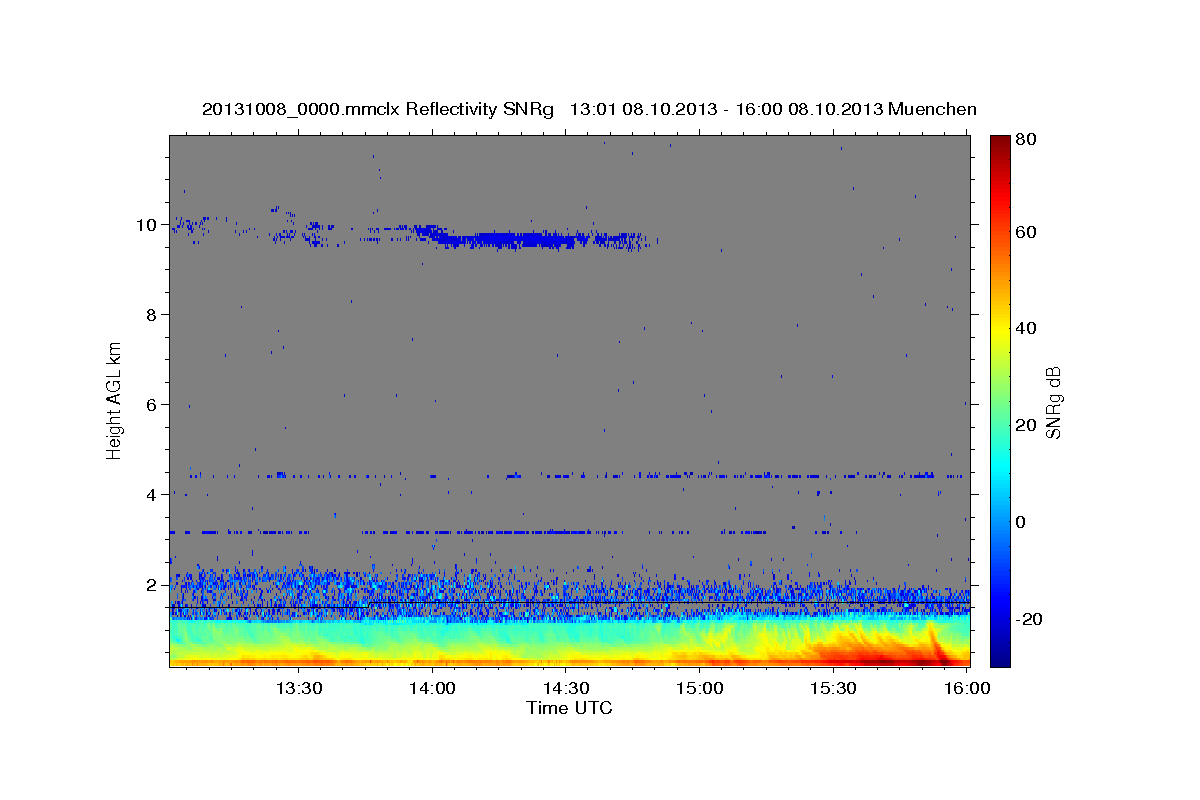Screen dimensions: 1200x800
Task: Click the colorbar value 60
Action: [1025, 232]
